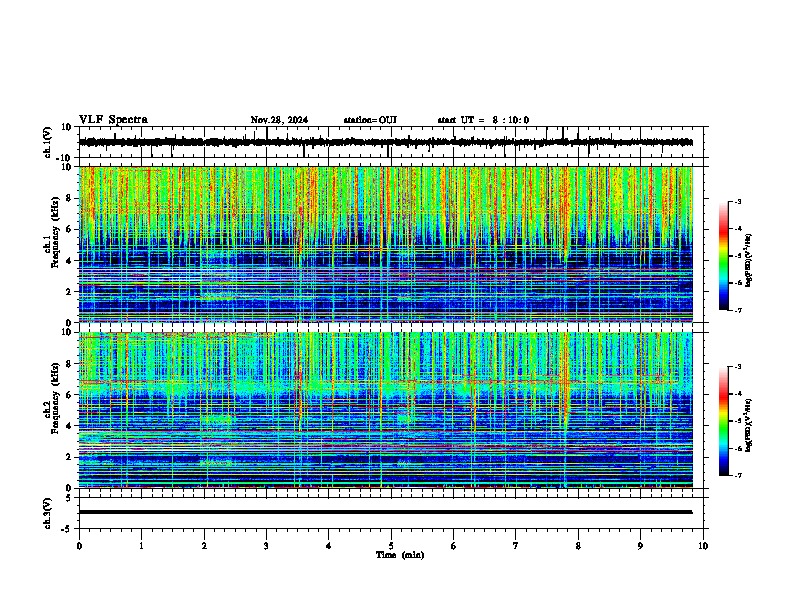The height and width of the screenshot is (612, 792).
Task: Click the "-7" tick on ch.2 colorbar
Action: [738, 476]
